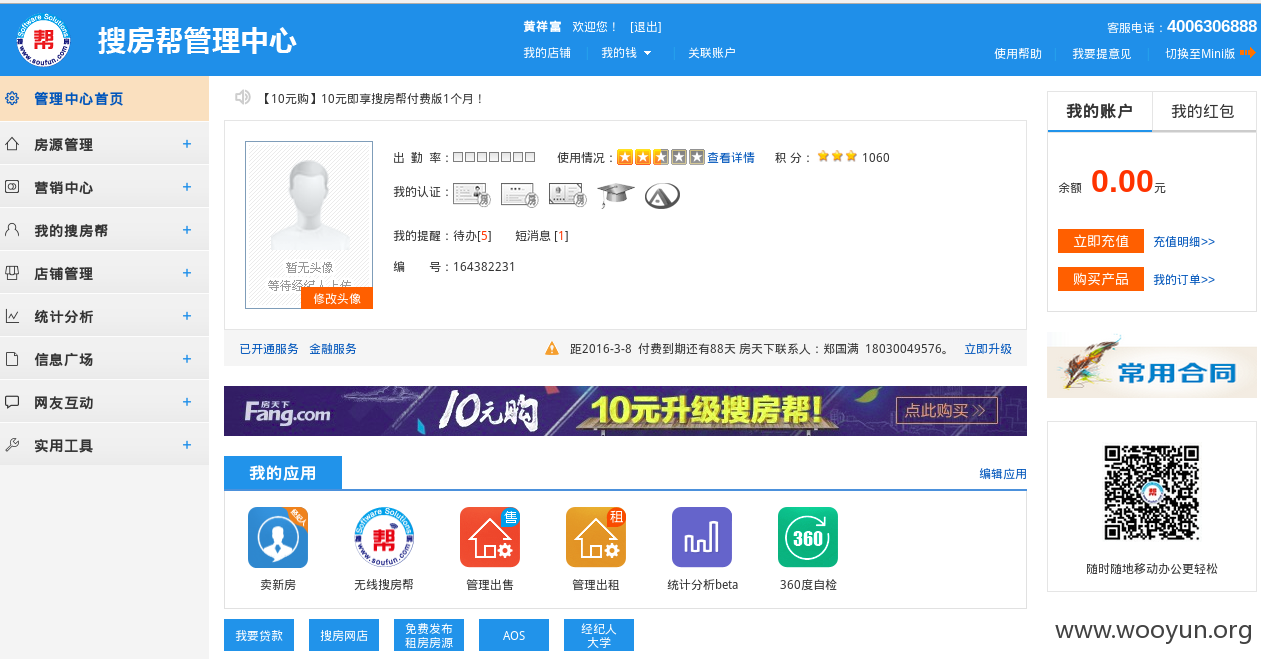This screenshot has width=1261, height=659.
Task: Click the gear icon beside 管理中心首页
Action: 12,98
